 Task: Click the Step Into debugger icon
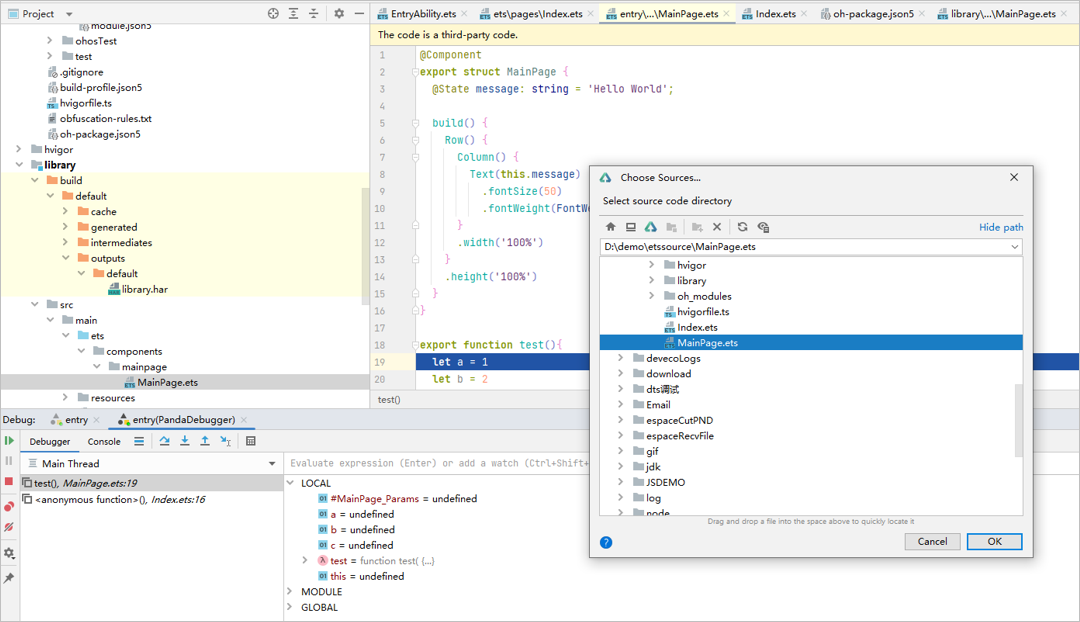pyautogui.click(x=185, y=441)
